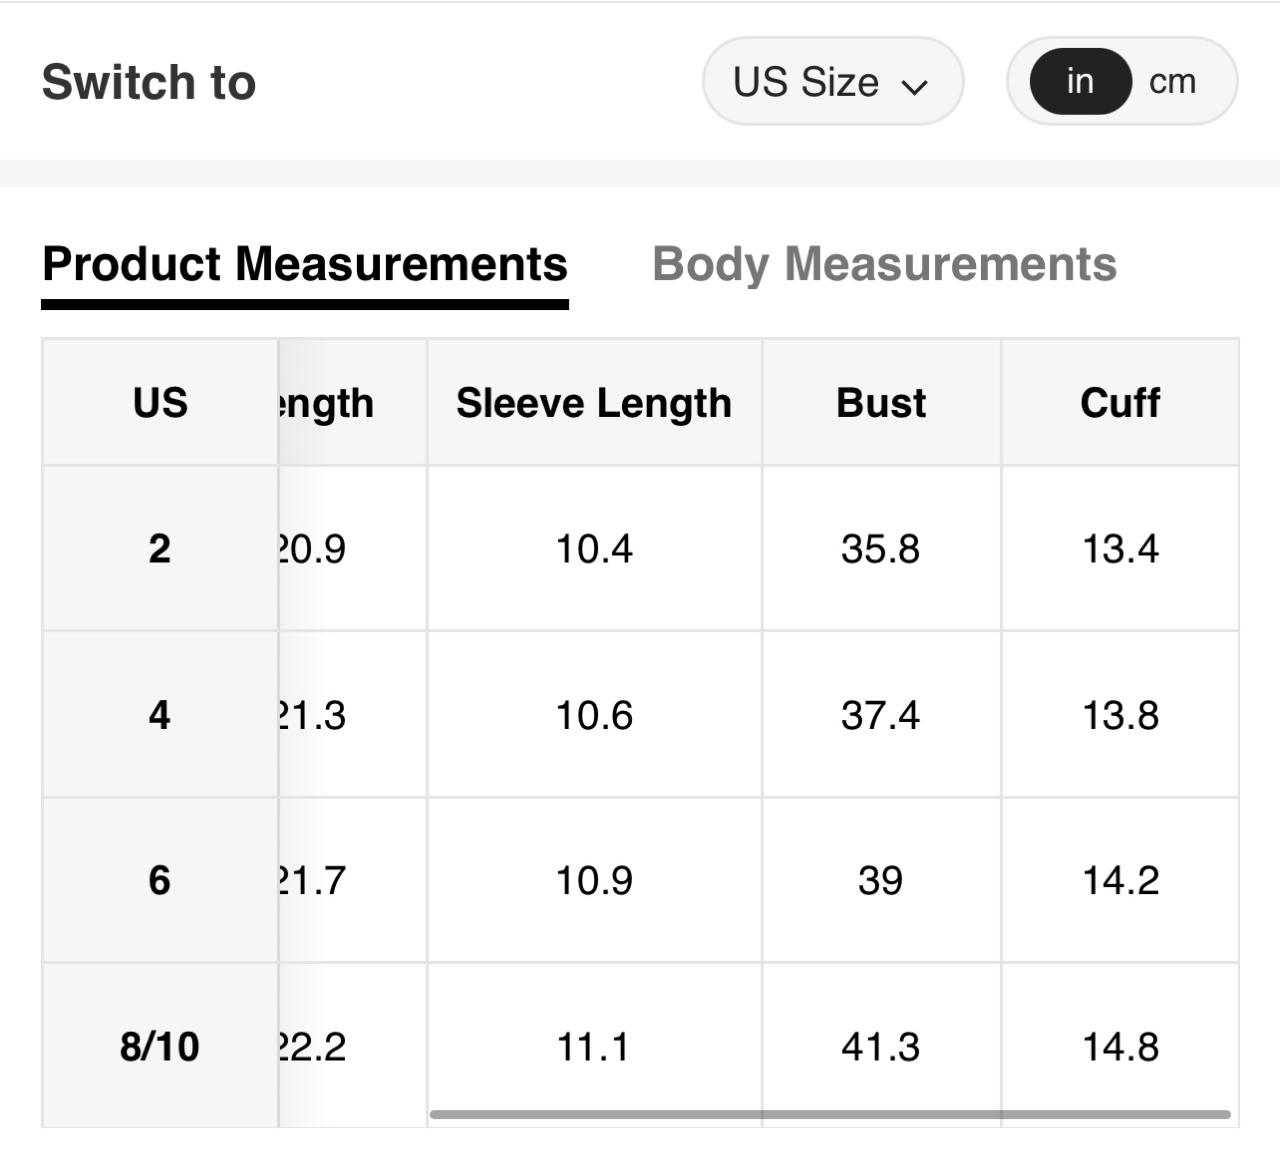Click the 'Switch to' label text

click(x=149, y=82)
